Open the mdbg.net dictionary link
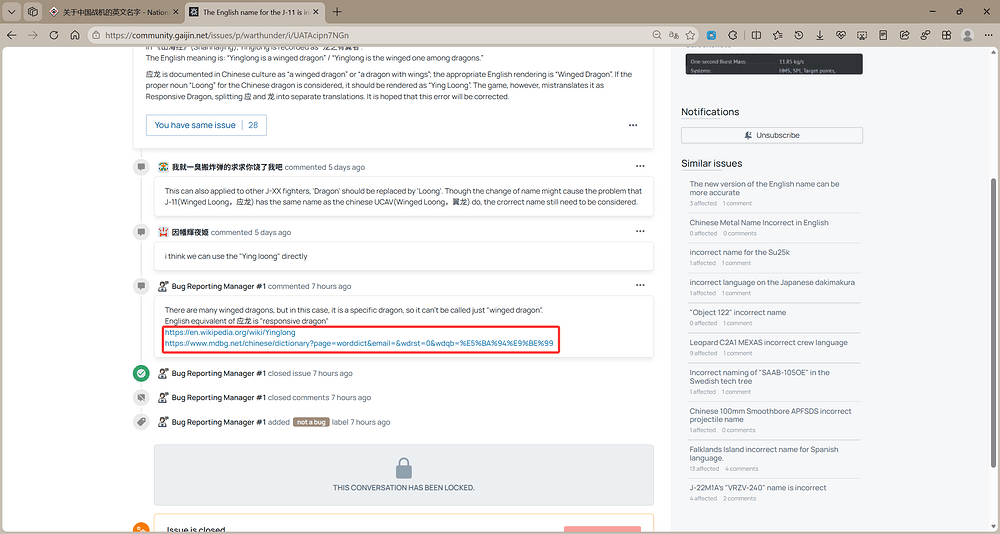The image size is (1000, 534). pyautogui.click(x=358, y=343)
